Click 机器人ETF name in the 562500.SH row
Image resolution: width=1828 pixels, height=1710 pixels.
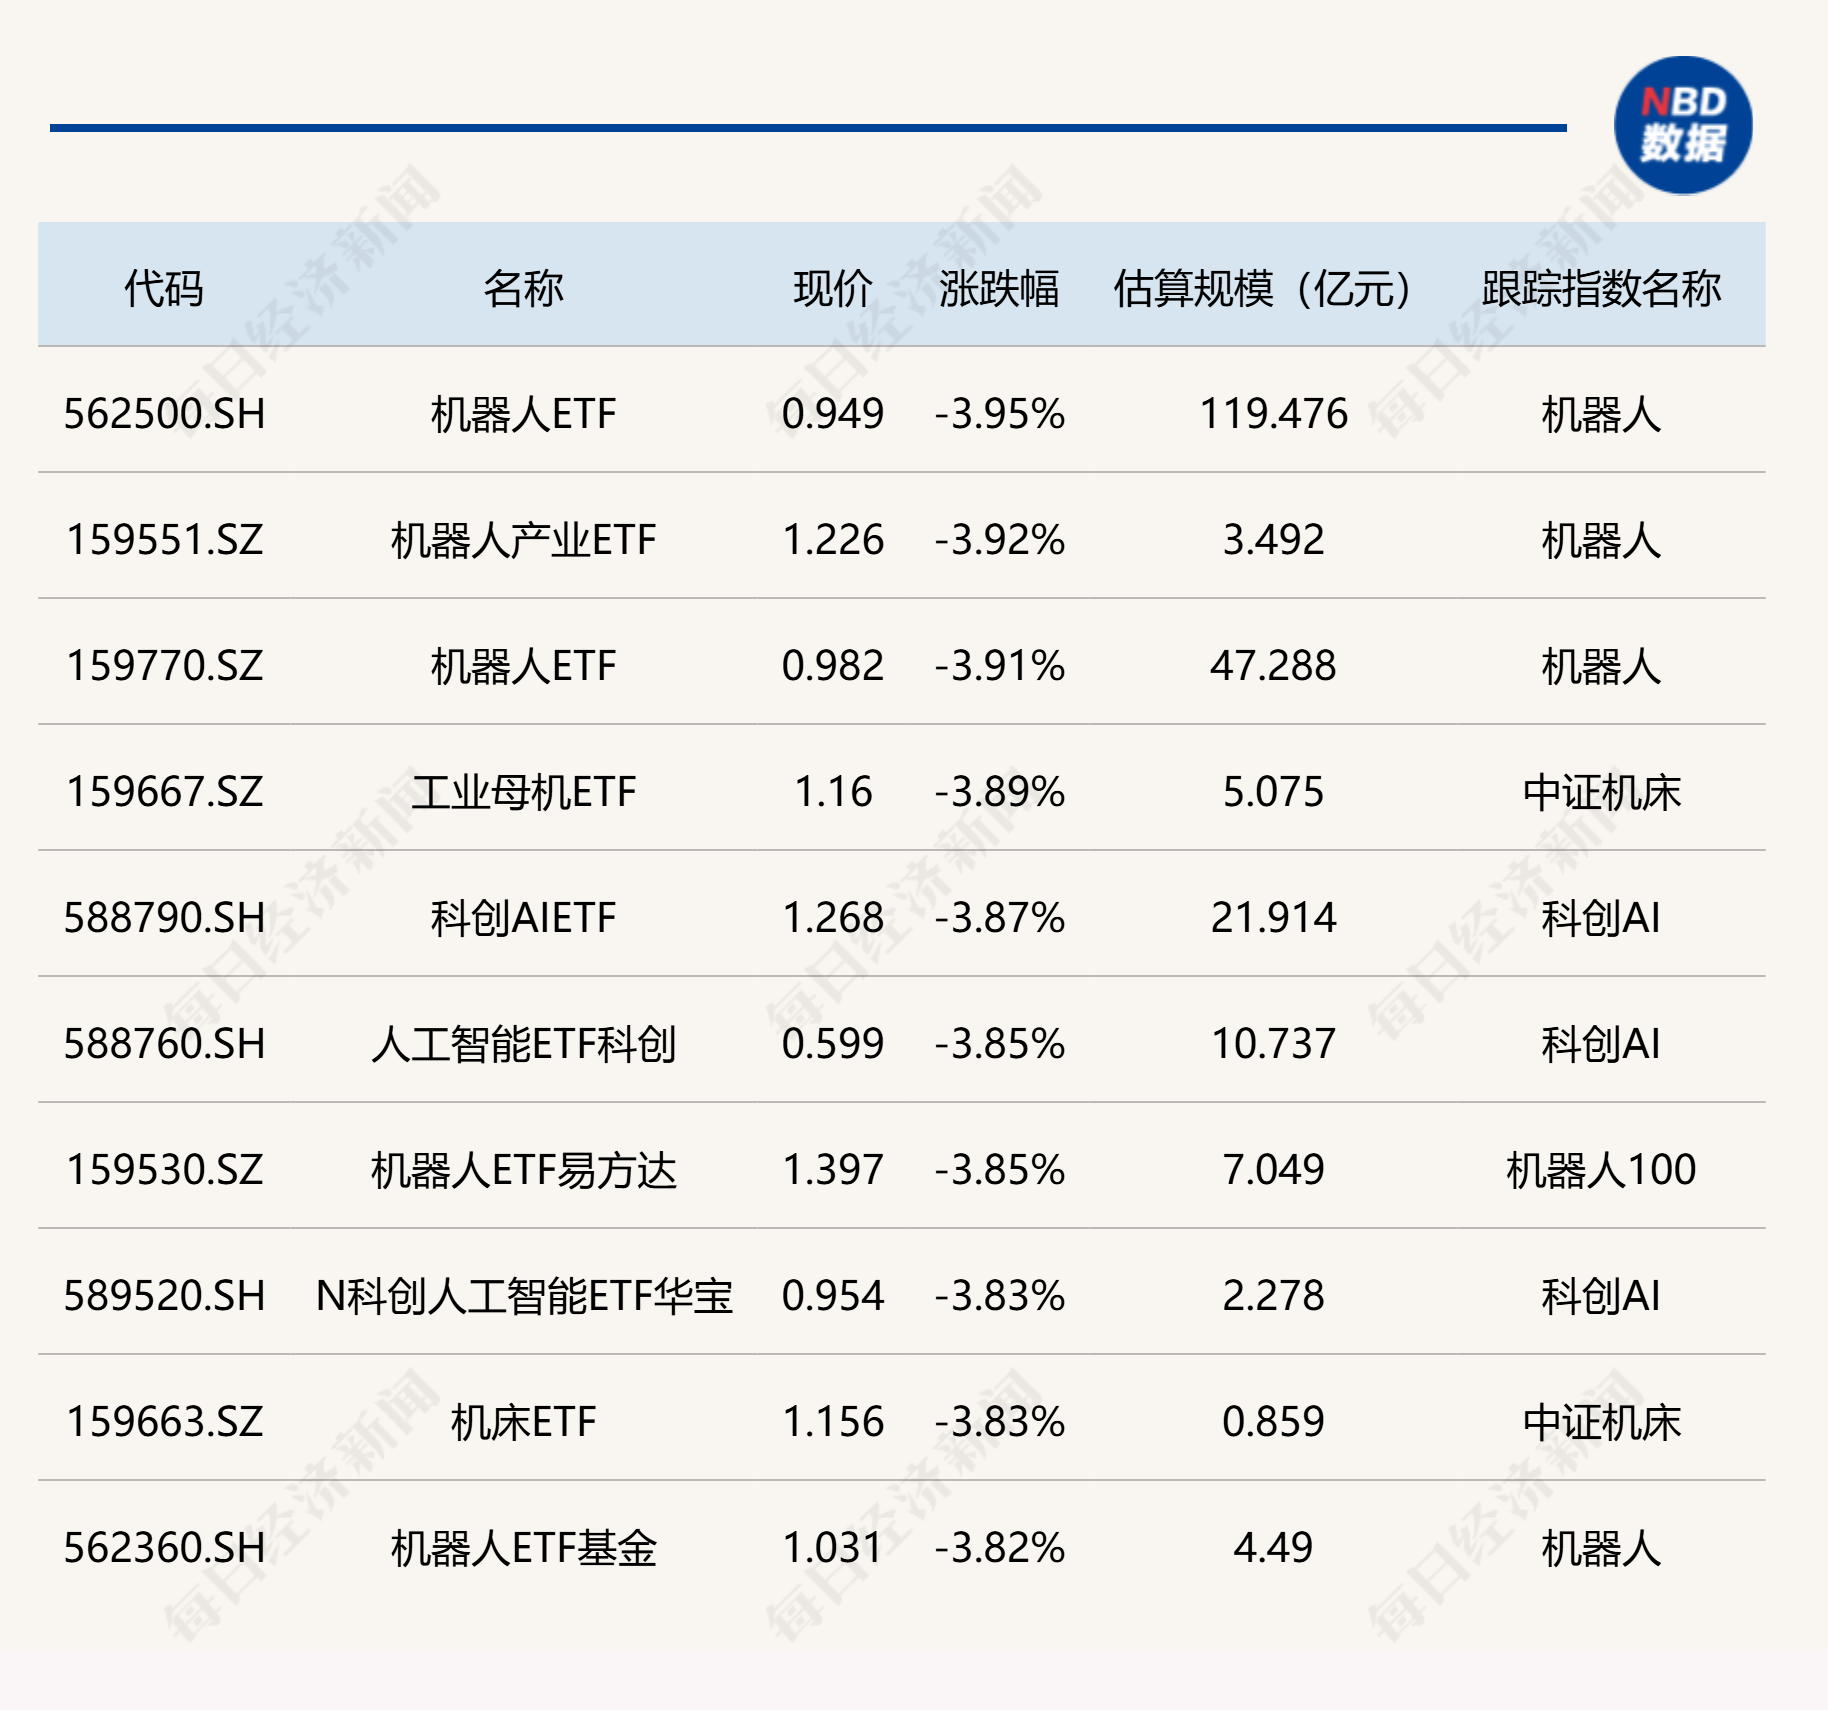pos(523,414)
